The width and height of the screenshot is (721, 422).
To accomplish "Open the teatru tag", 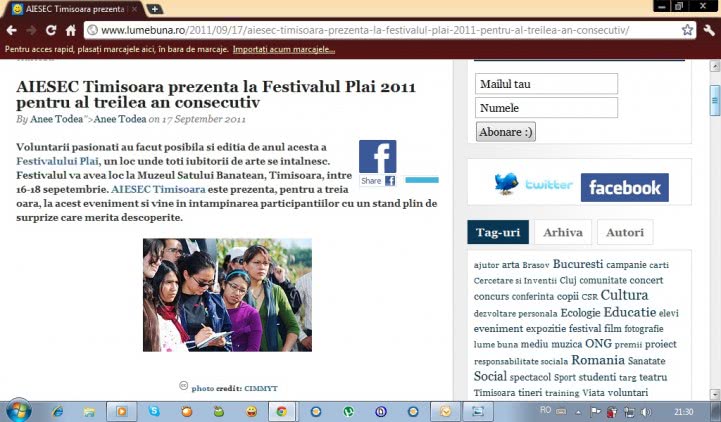I will click(653, 377).
